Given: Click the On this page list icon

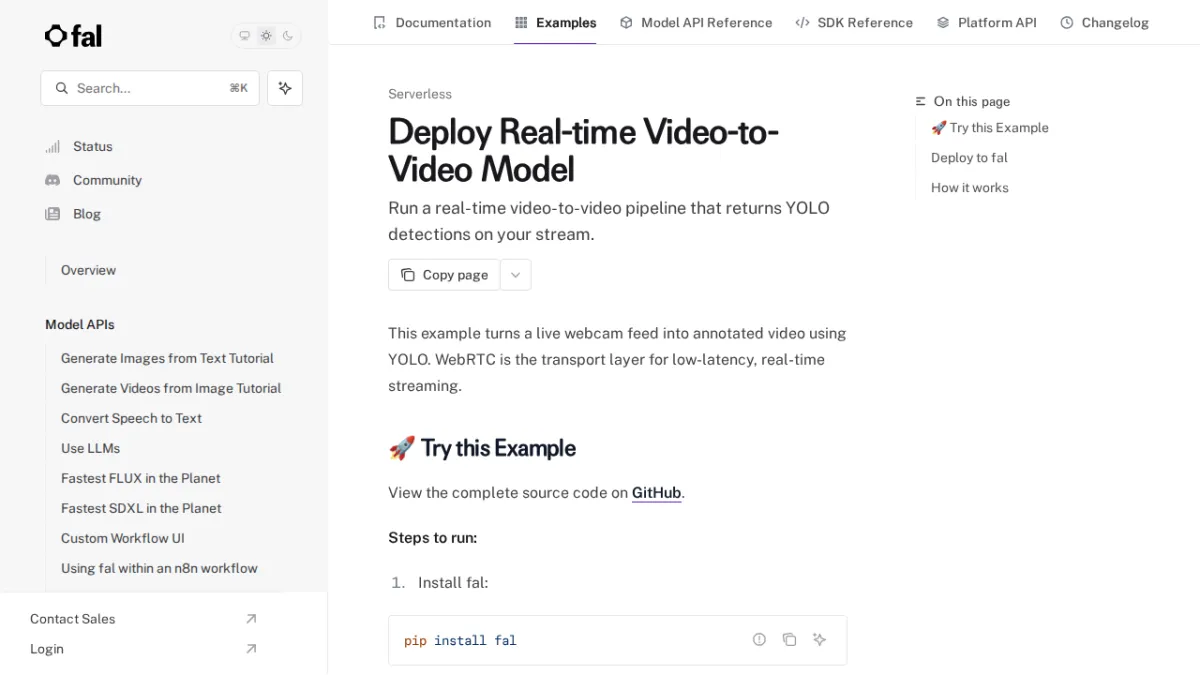Looking at the screenshot, I should 921,102.
